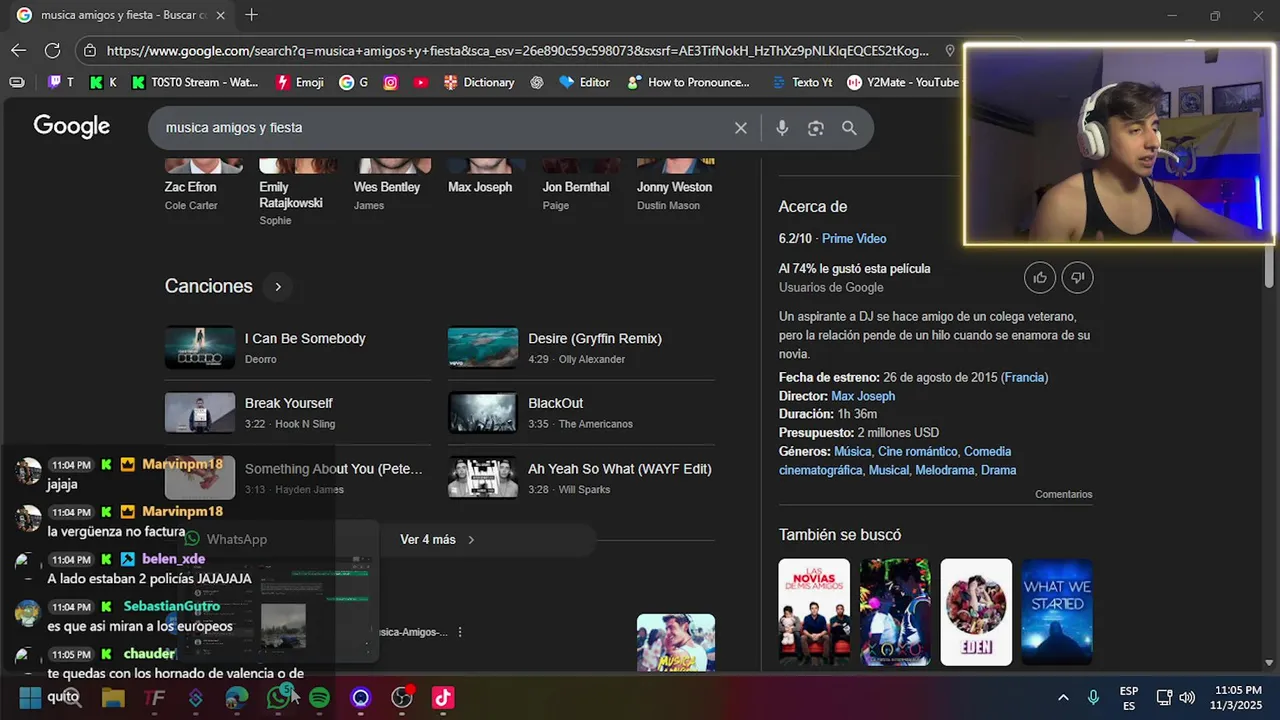Open the Twitch bookmark labeled T
1280x720 pixels.
61,82
